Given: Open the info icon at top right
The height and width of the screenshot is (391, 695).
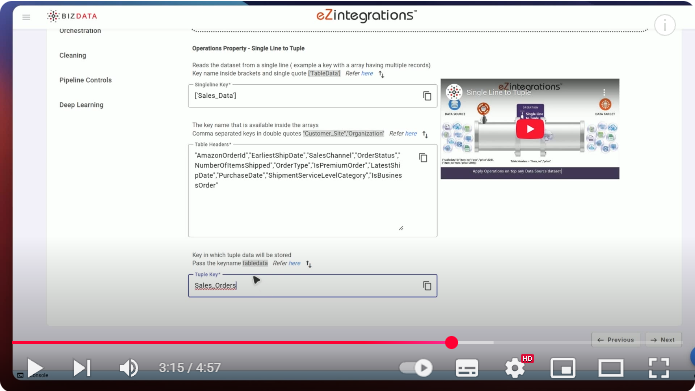Looking at the screenshot, I should pos(664,25).
